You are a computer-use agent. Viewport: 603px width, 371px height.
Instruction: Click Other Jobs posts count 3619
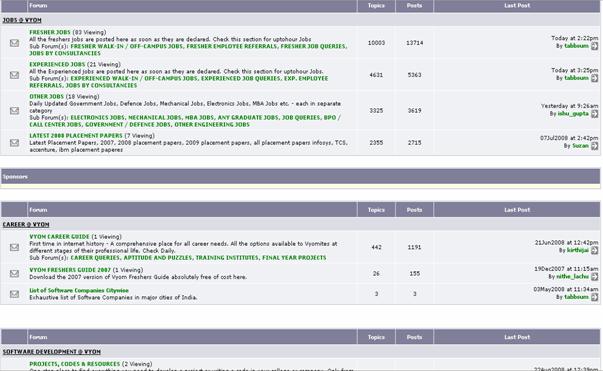(x=414, y=111)
